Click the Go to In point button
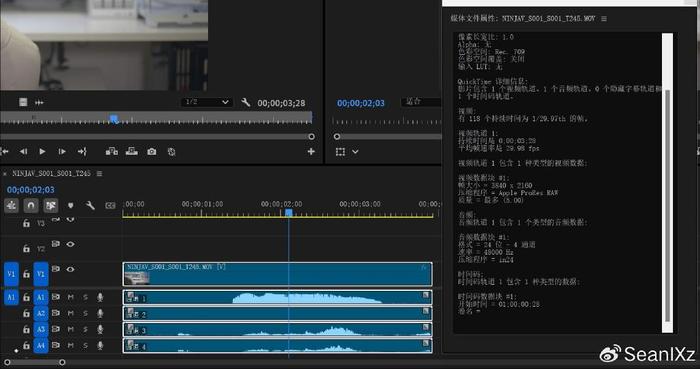 [5, 152]
